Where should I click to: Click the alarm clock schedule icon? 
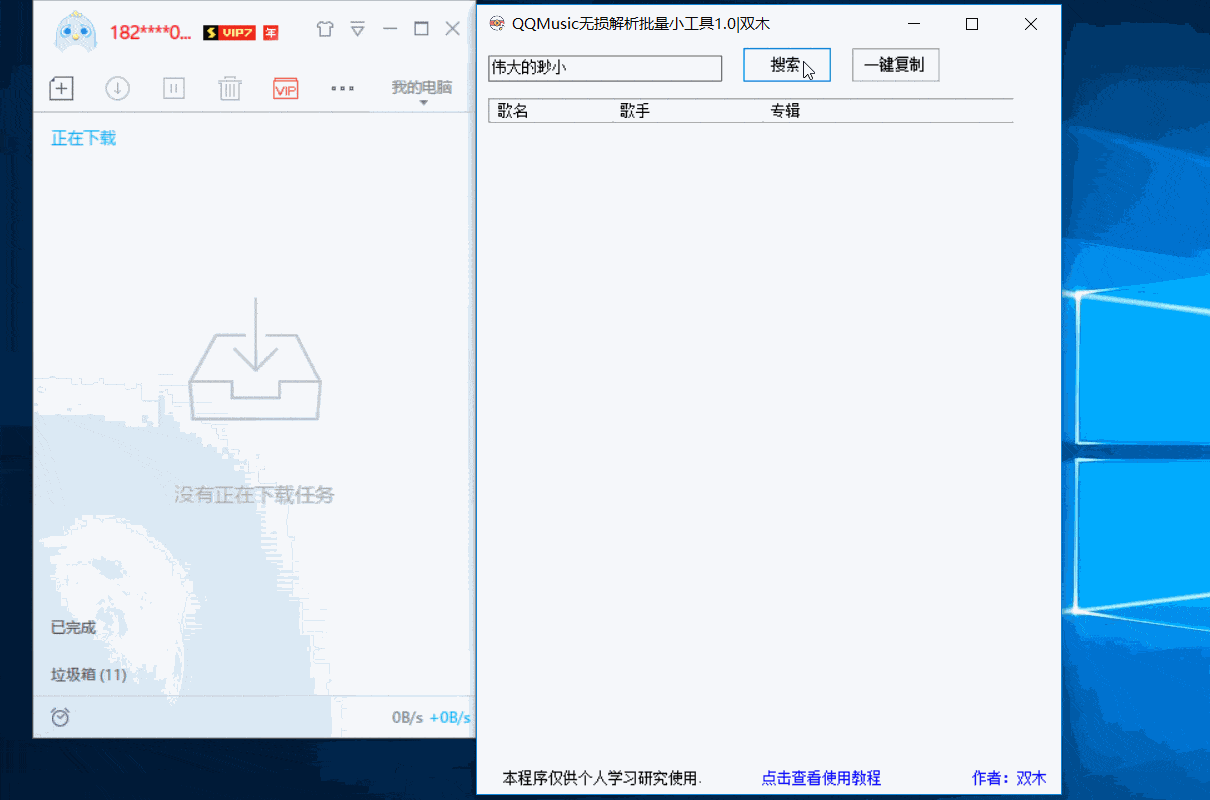click(x=60, y=717)
